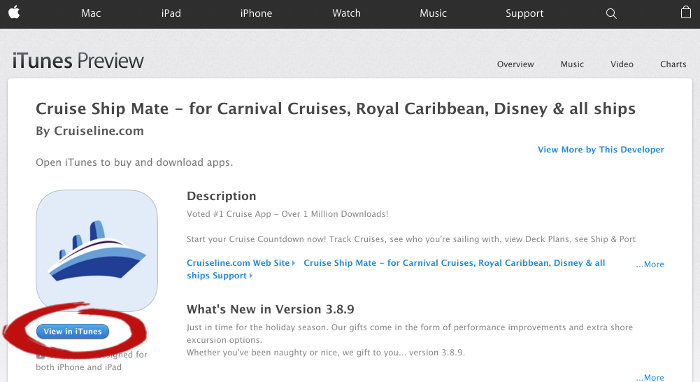Open the Support menu item

[x=524, y=13]
